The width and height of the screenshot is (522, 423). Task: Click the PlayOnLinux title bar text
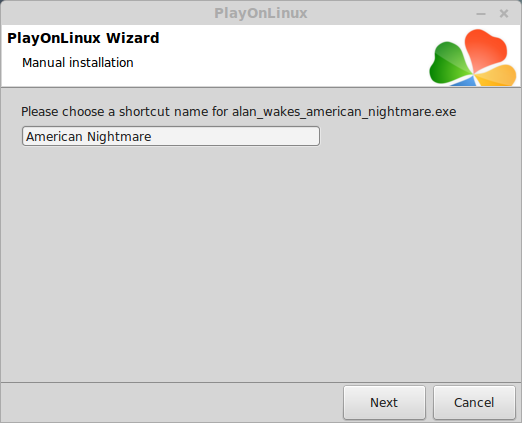(261, 13)
